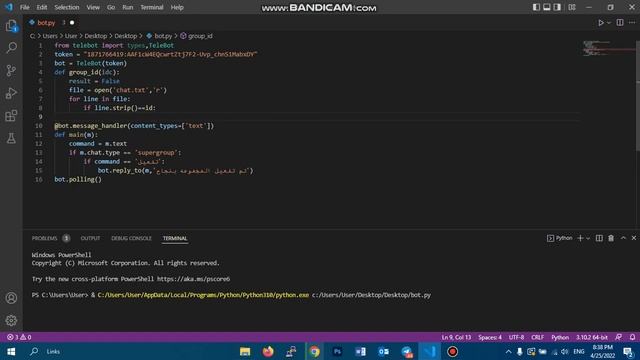640x360 pixels.
Task: Open the File menu
Action: (24, 7)
